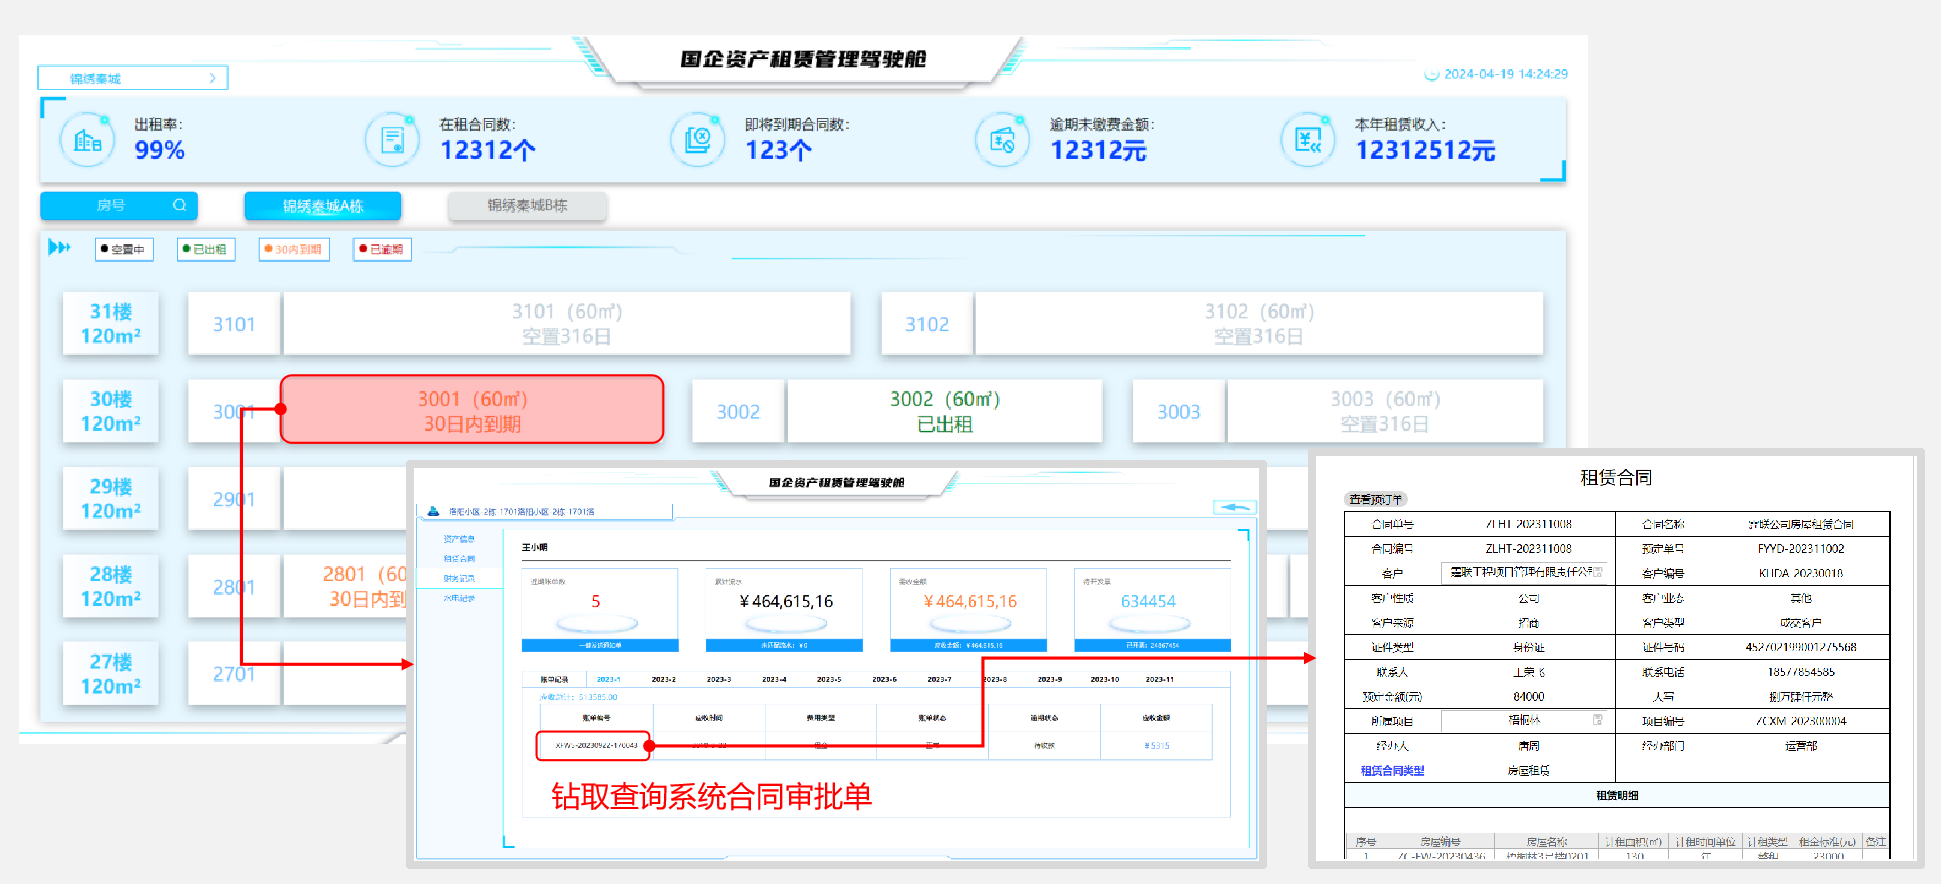Click the rental-rate building icon

click(88, 140)
